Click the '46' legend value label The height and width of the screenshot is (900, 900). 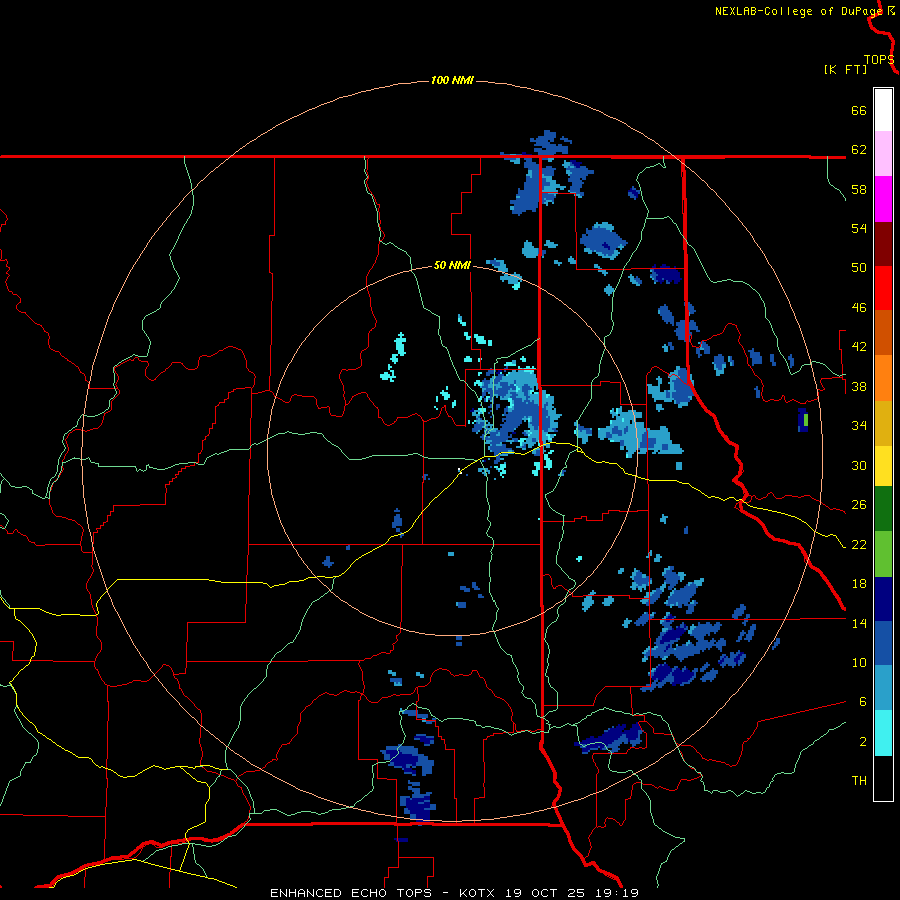[x=859, y=308]
